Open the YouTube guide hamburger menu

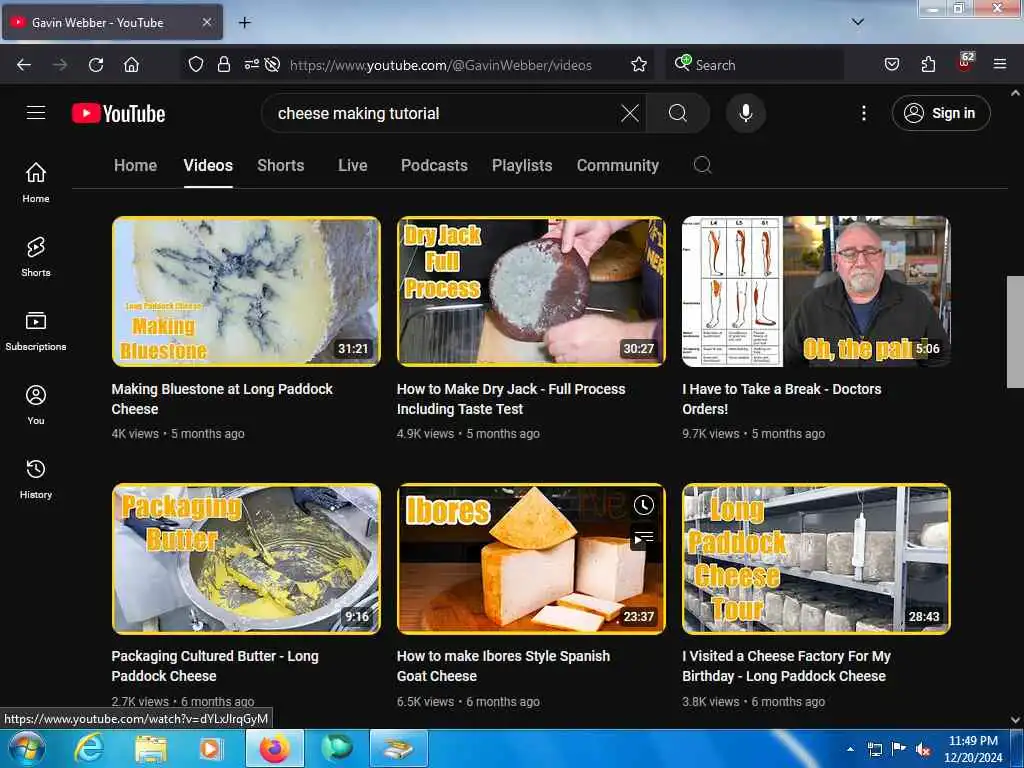click(36, 113)
